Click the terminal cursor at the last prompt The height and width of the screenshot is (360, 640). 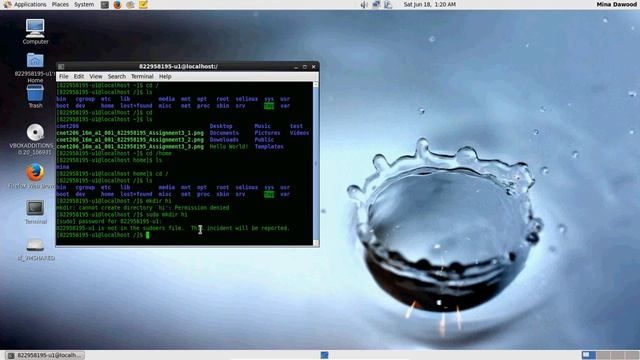point(148,235)
